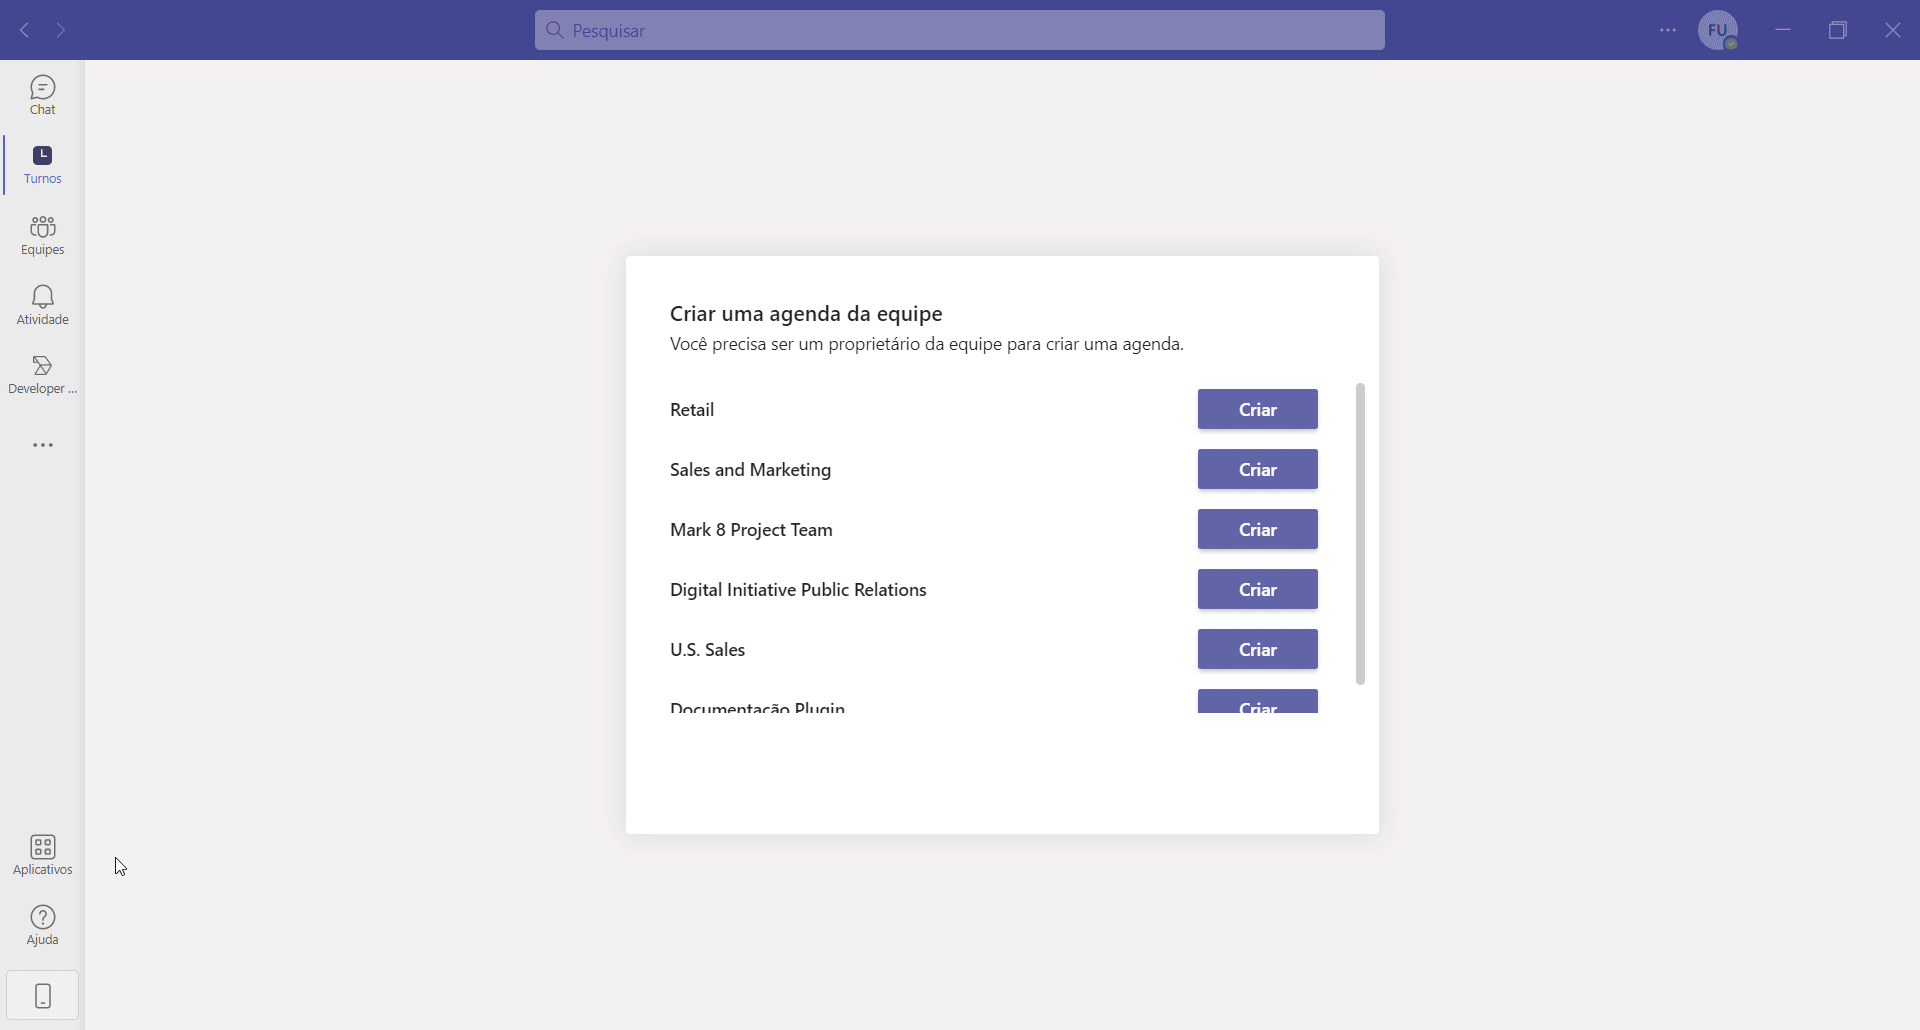Navigate forward with the arrow
This screenshot has width=1920, height=1030.
click(x=61, y=30)
